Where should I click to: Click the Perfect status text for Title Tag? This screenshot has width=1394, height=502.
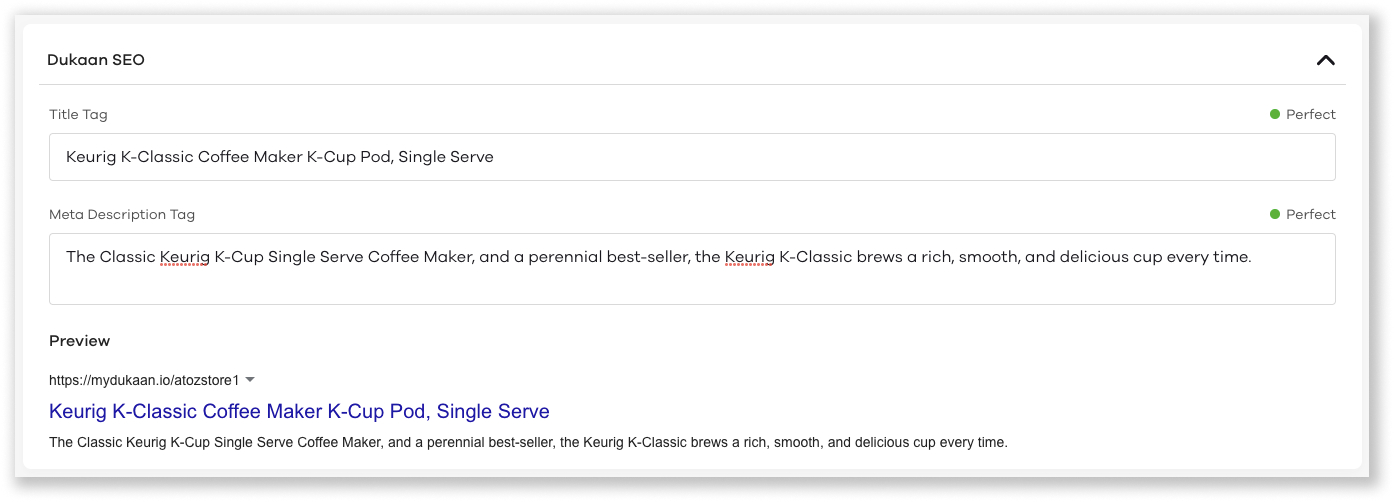[x=1310, y=114]
